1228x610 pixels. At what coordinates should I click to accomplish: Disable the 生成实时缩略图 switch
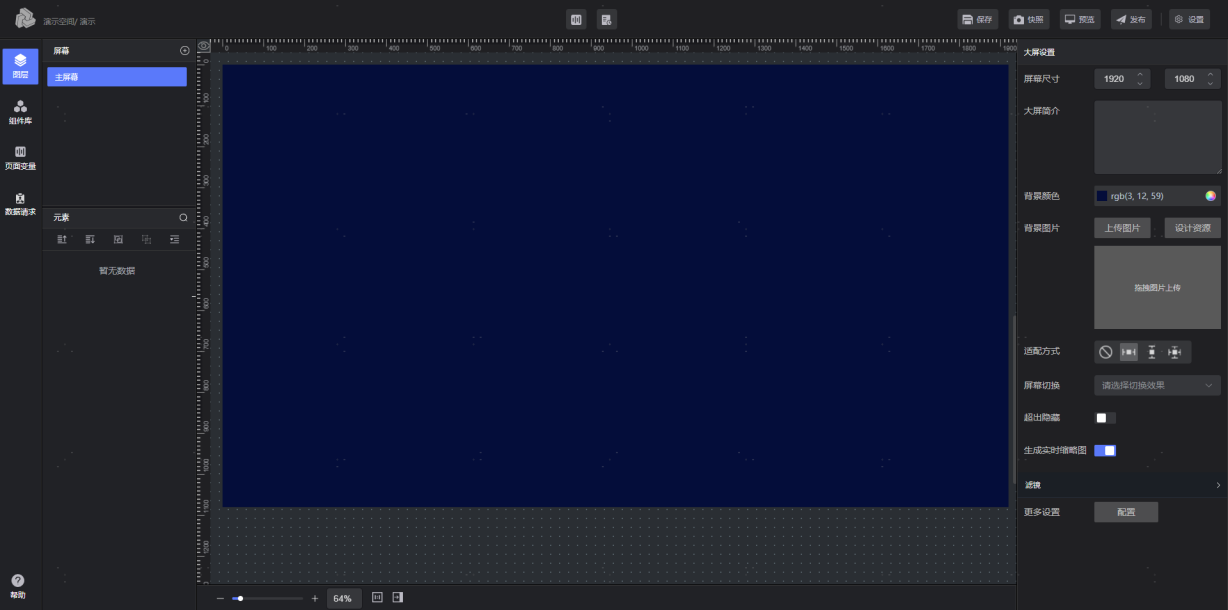click(1105, 451)
